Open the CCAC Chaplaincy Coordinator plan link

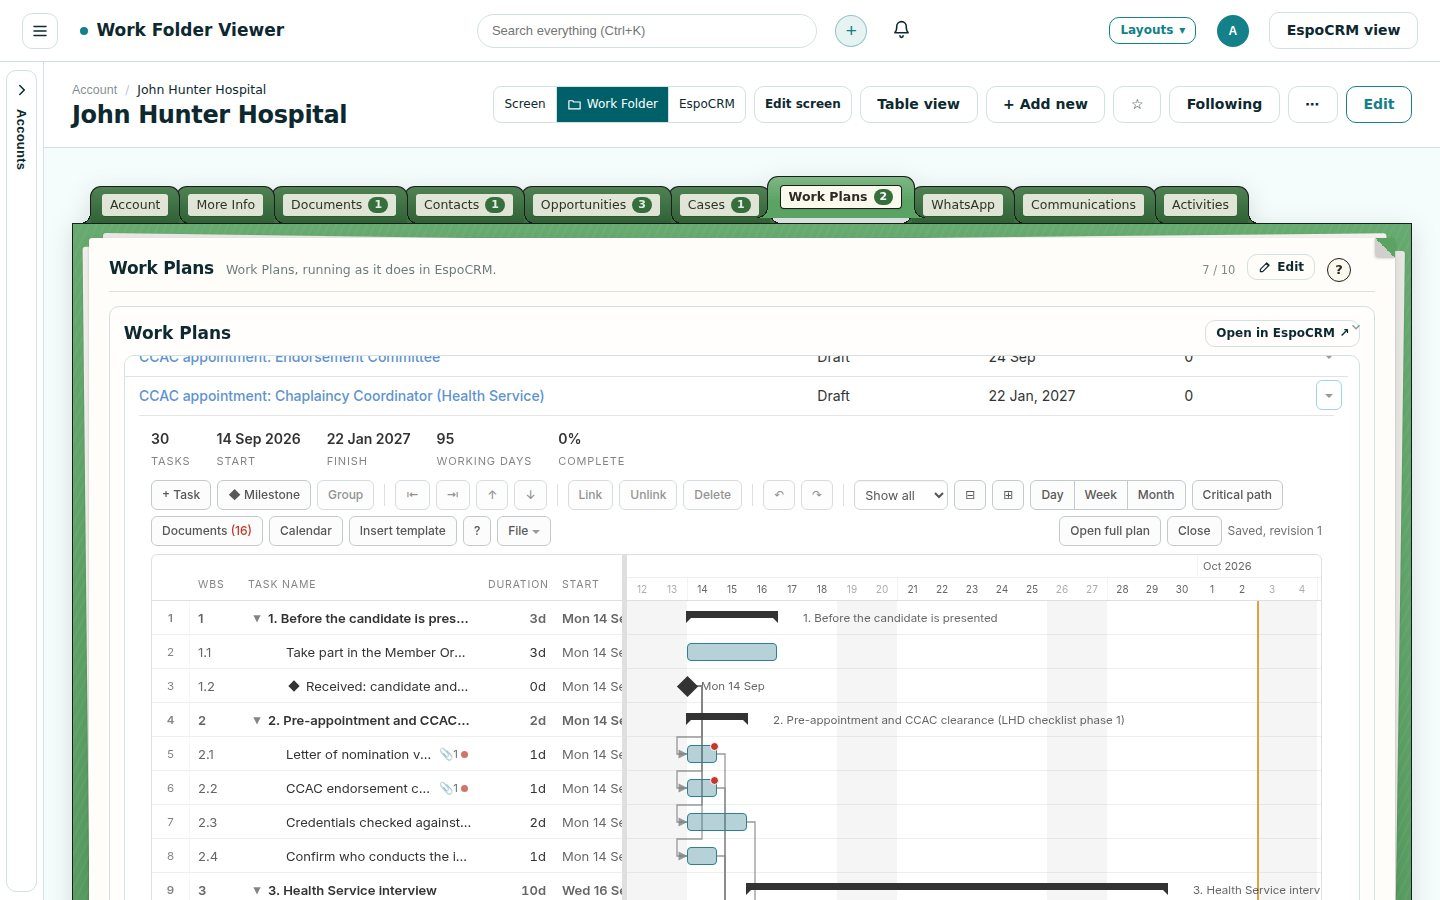341,396
